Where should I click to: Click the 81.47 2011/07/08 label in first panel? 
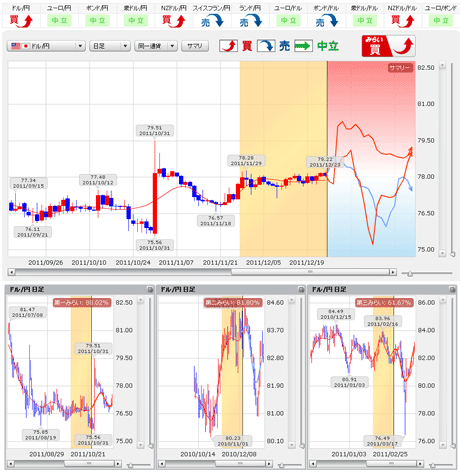[x=27, y=312]
